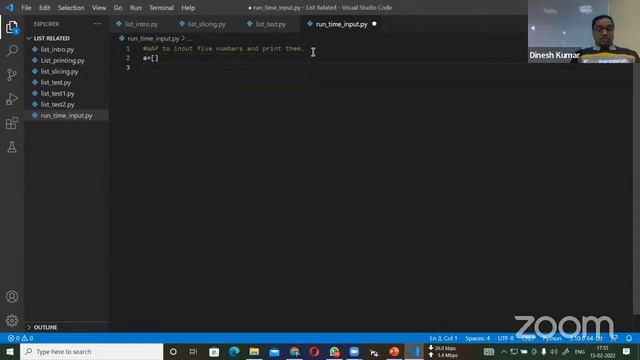Show hidden system tray icons

504,351
